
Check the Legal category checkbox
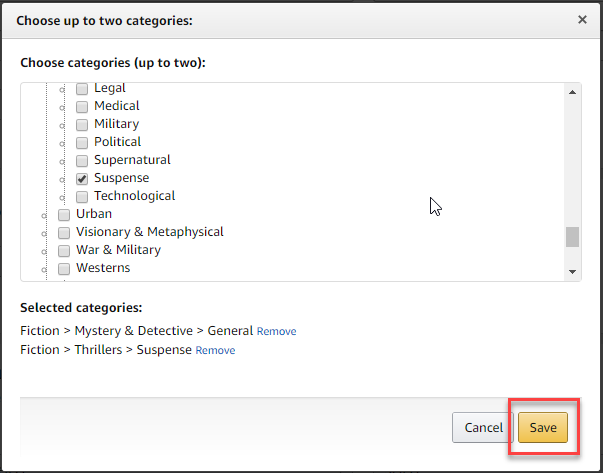(82, 89)
